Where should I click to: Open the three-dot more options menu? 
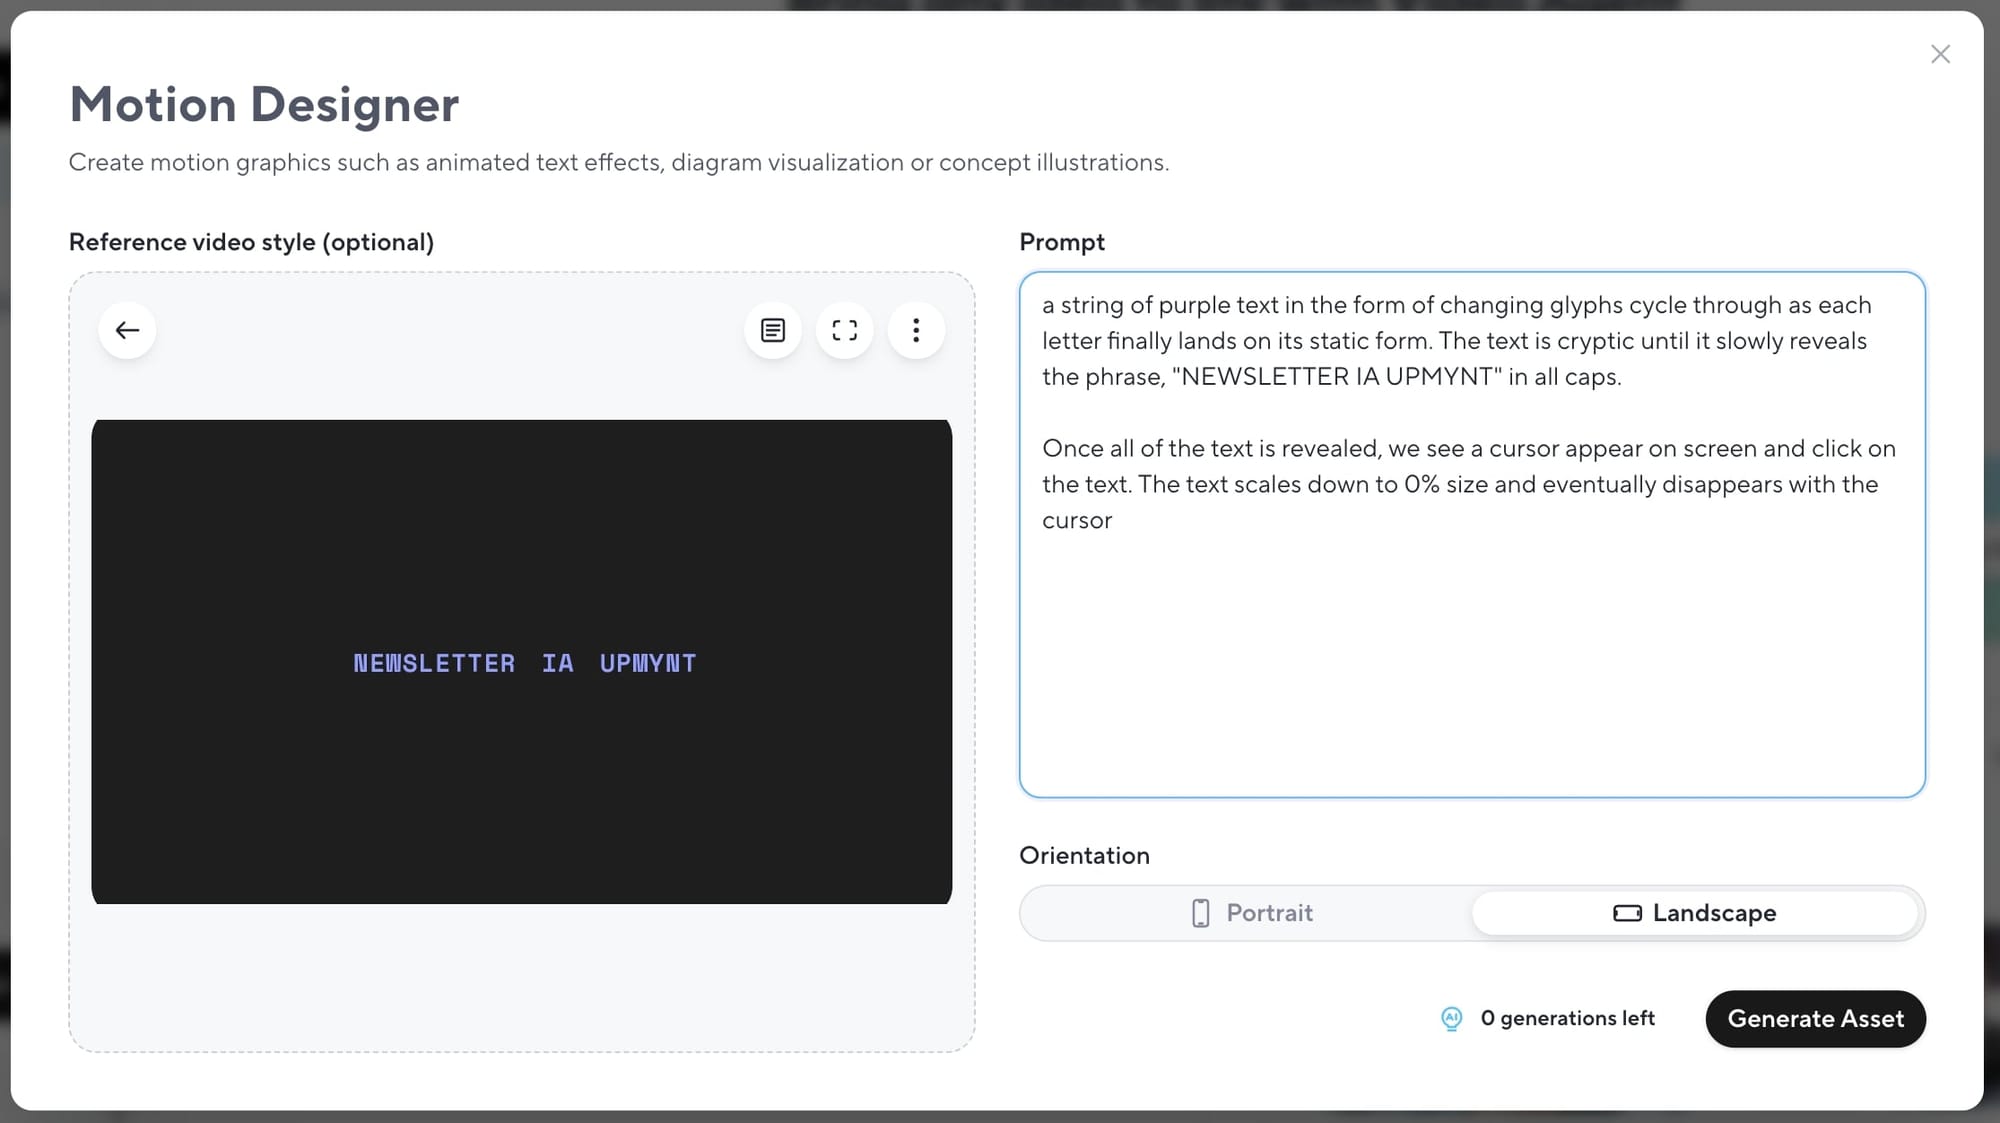(x=916, y=330)
